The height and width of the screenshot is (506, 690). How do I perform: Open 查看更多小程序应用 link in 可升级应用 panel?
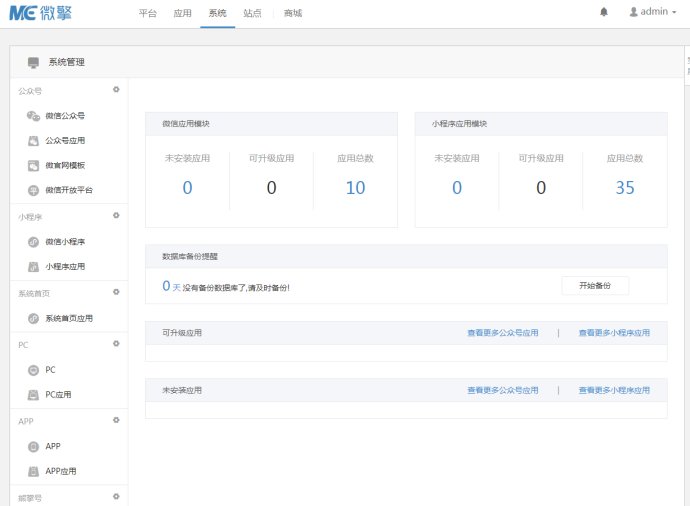[x=614, y=333]
